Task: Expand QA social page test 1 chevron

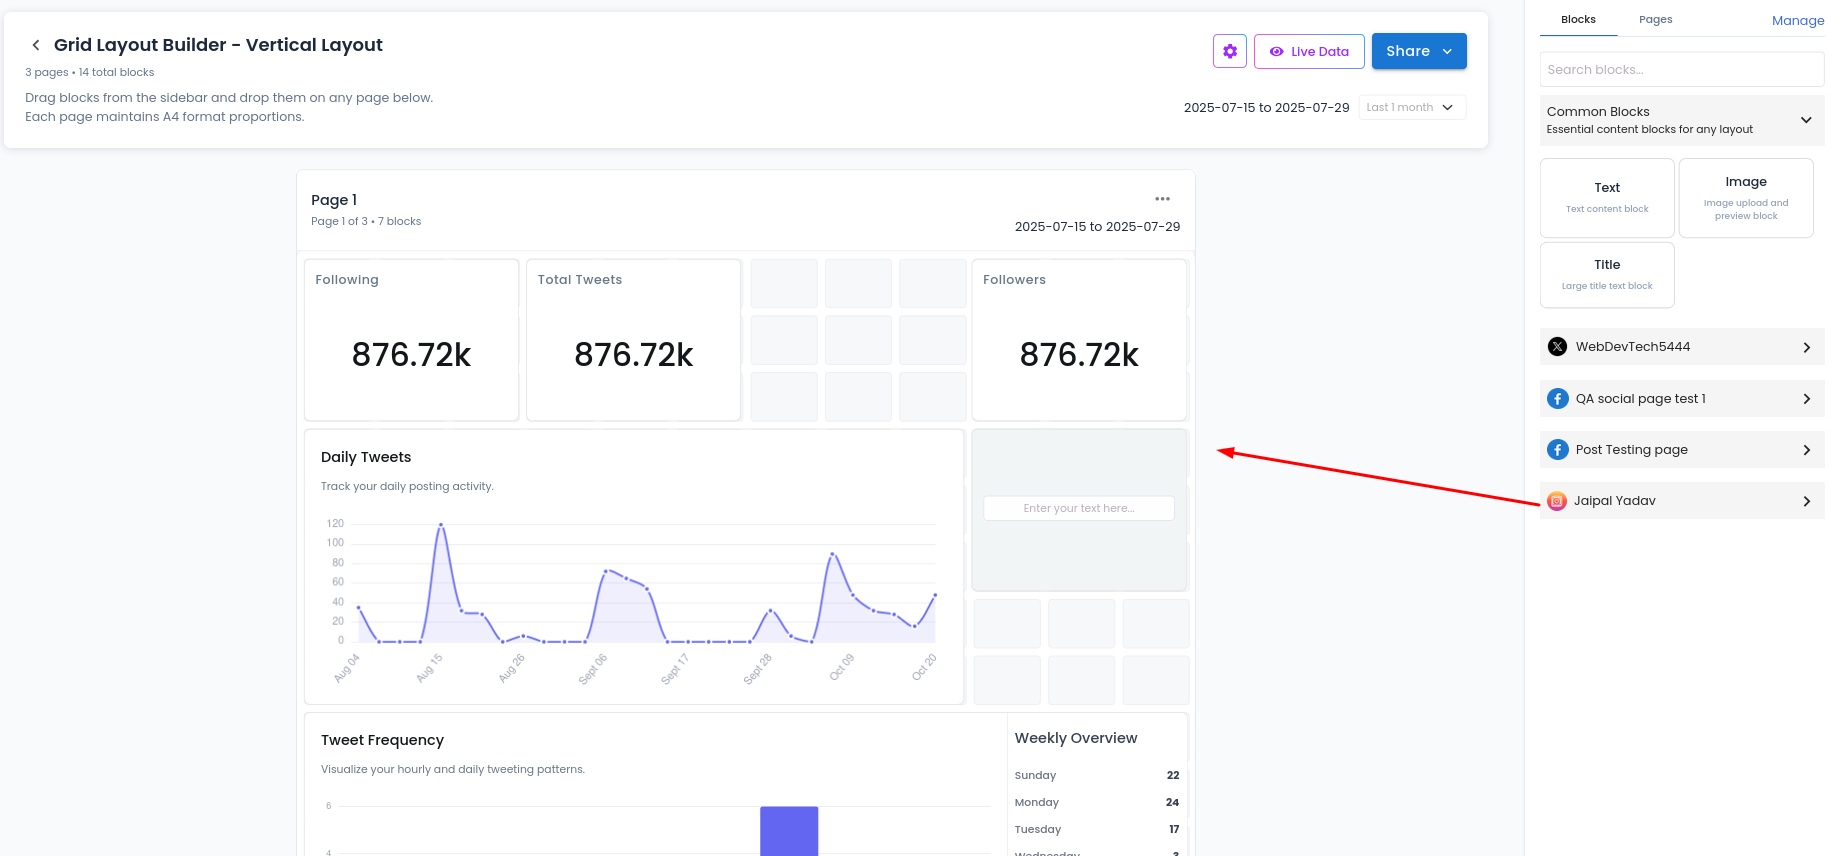Action: (x=1806, y=398)
